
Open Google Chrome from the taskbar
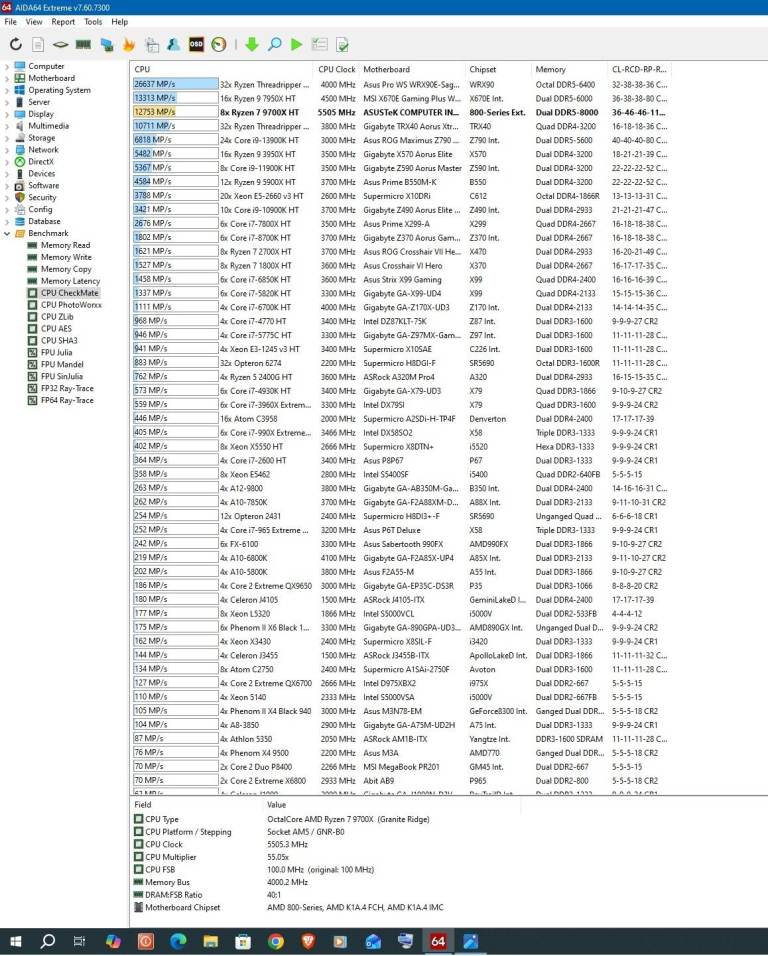coord(275,941)
